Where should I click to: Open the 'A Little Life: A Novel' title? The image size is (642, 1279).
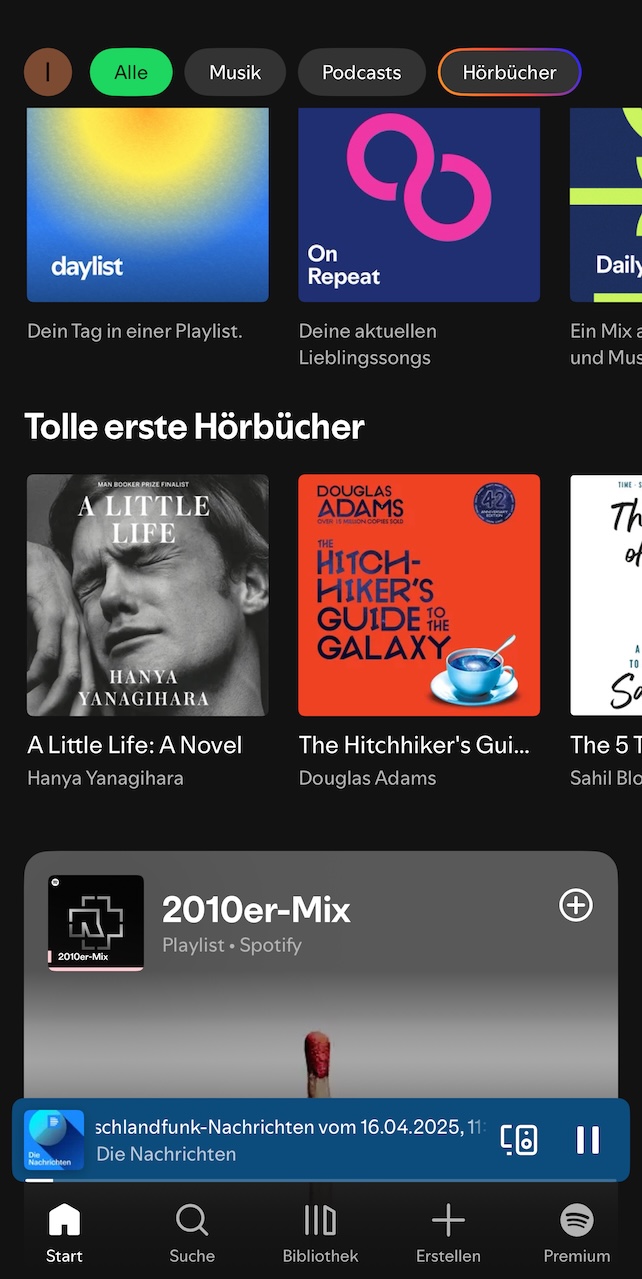[x=135, y=745]
